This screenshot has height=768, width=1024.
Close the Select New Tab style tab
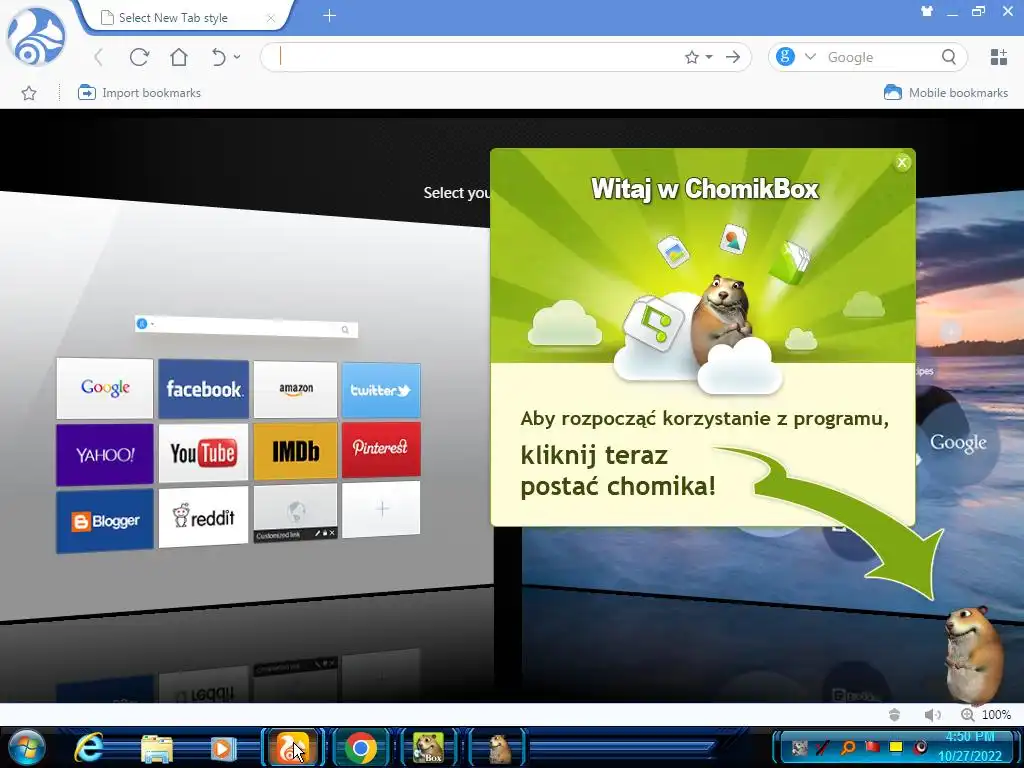tap(270, 18)
